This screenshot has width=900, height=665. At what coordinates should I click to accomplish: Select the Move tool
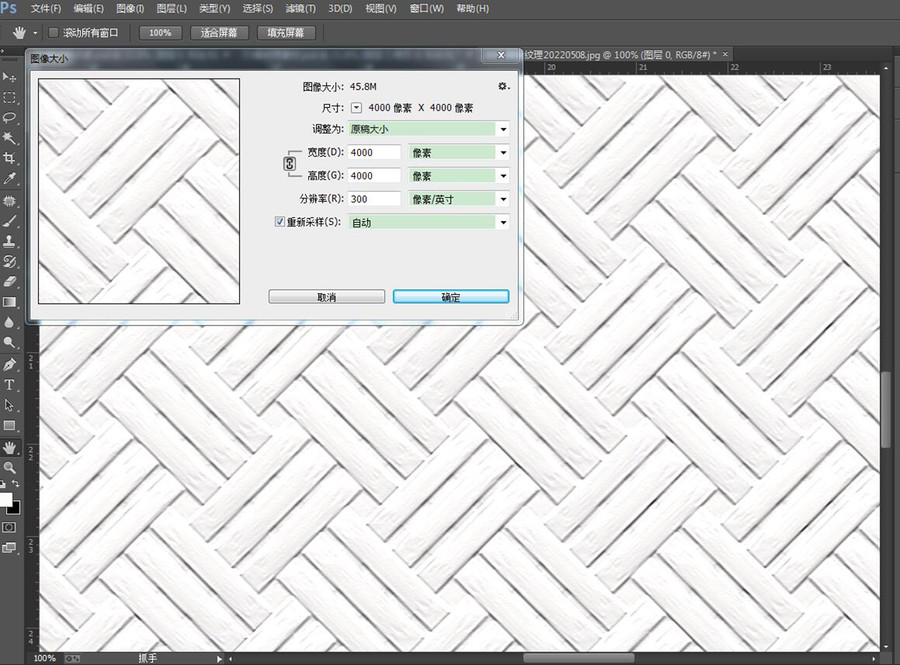(9, 77)
